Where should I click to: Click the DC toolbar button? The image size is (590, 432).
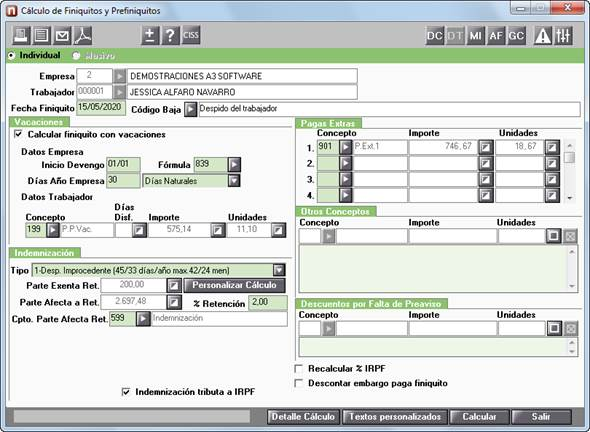point(435,36)
